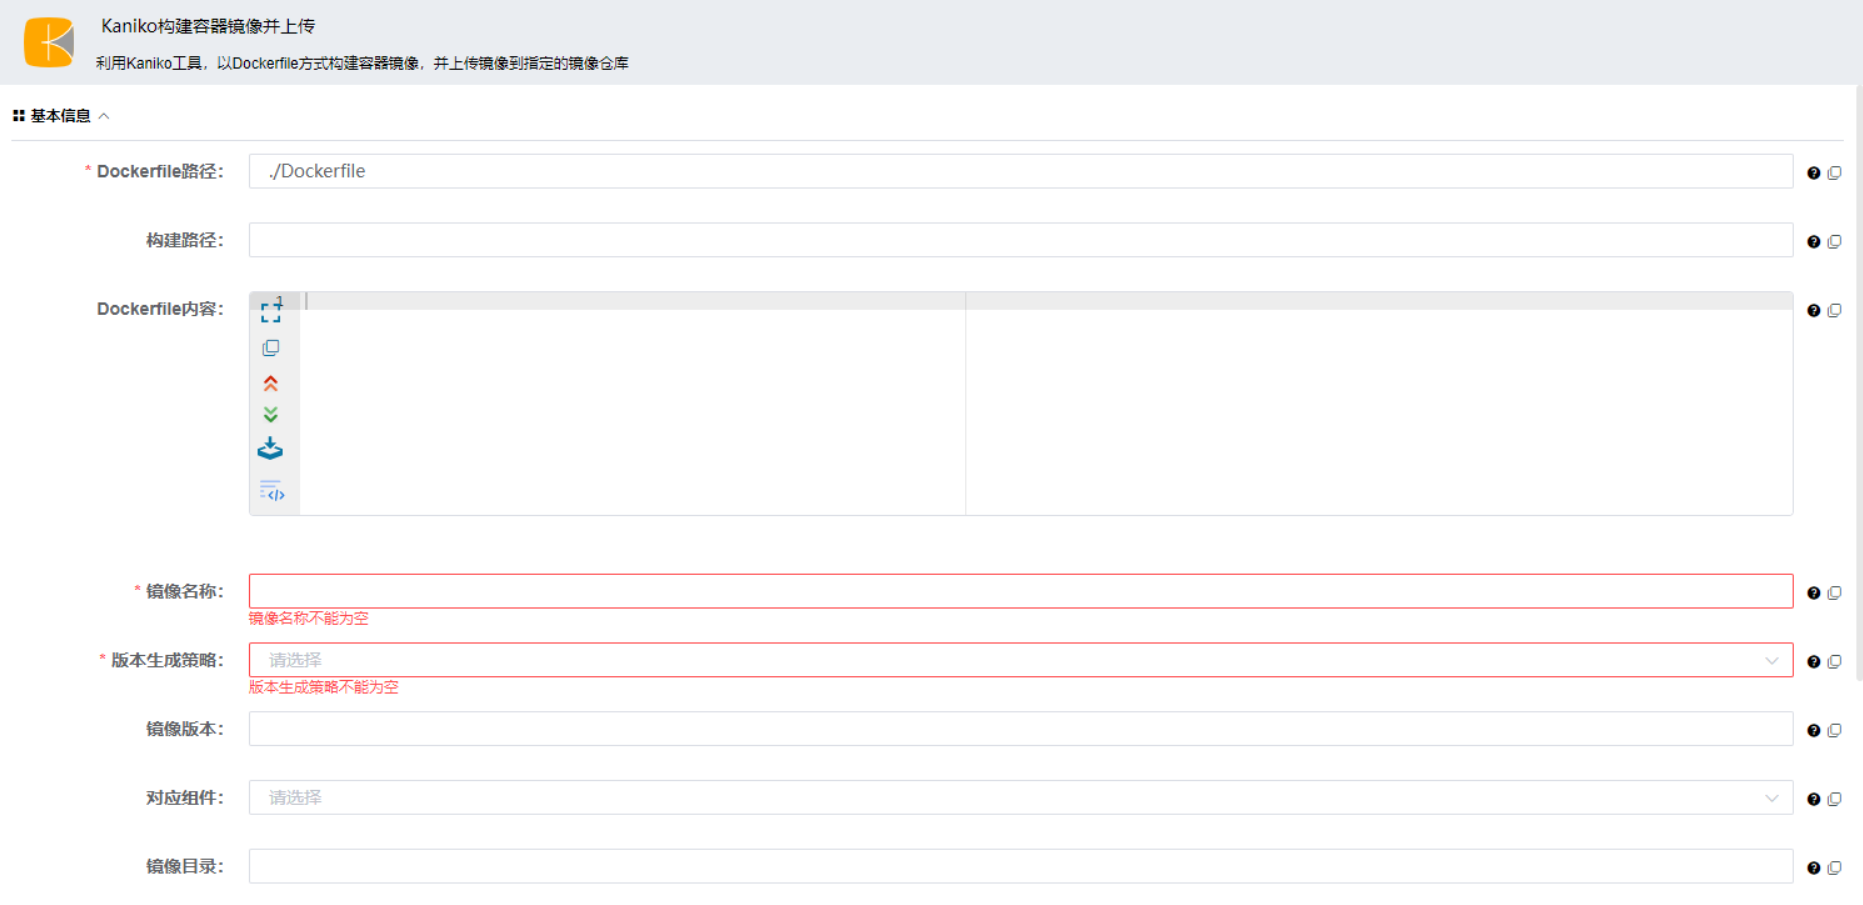Click the blue download icon in editor
Screen dimensions: 1863x905
pyautogui.click(x=271, y=449)
